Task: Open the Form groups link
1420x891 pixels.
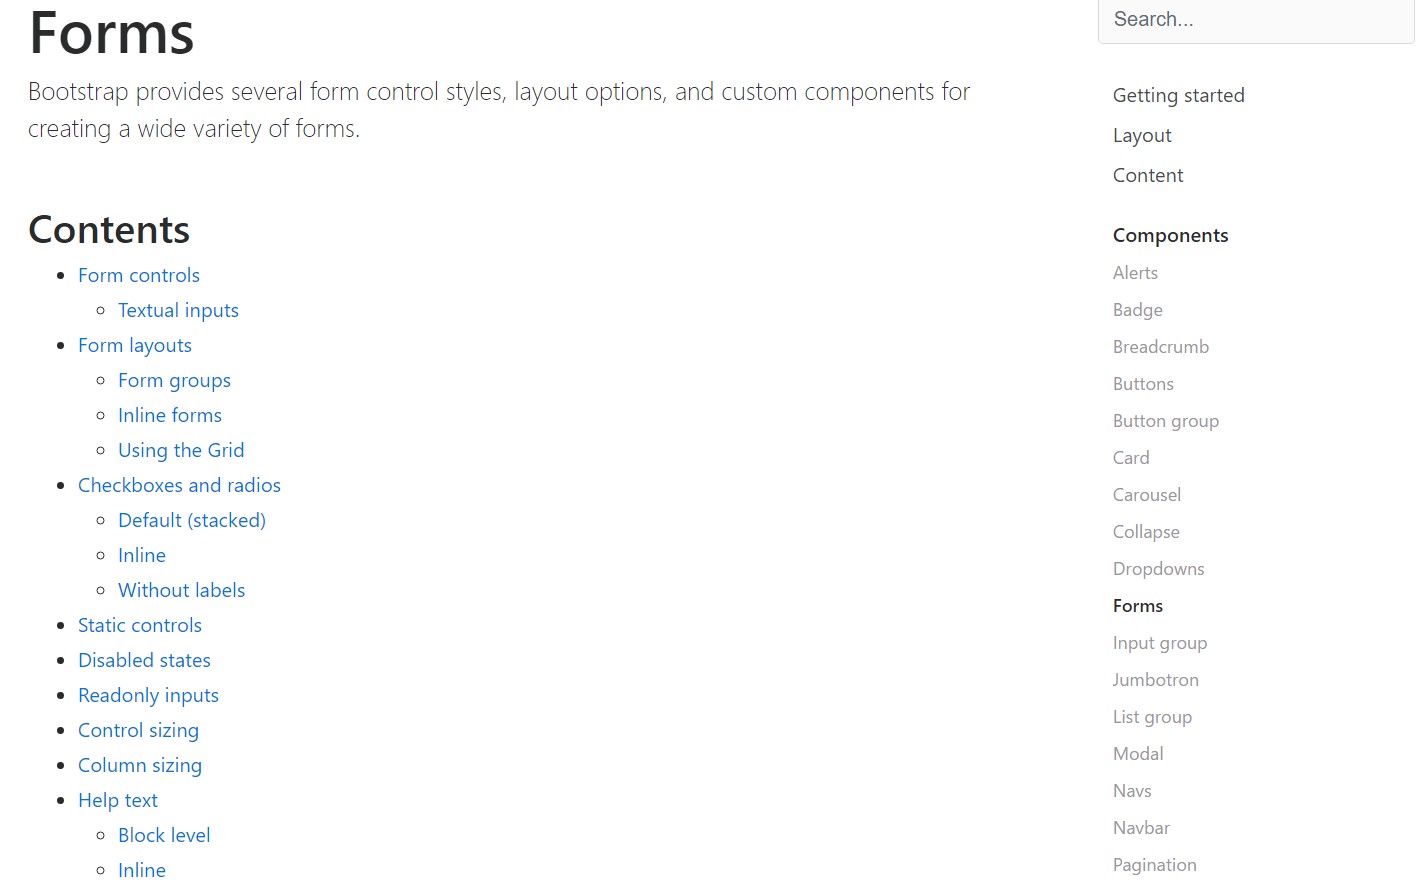Action: click(x=174, y=380)
